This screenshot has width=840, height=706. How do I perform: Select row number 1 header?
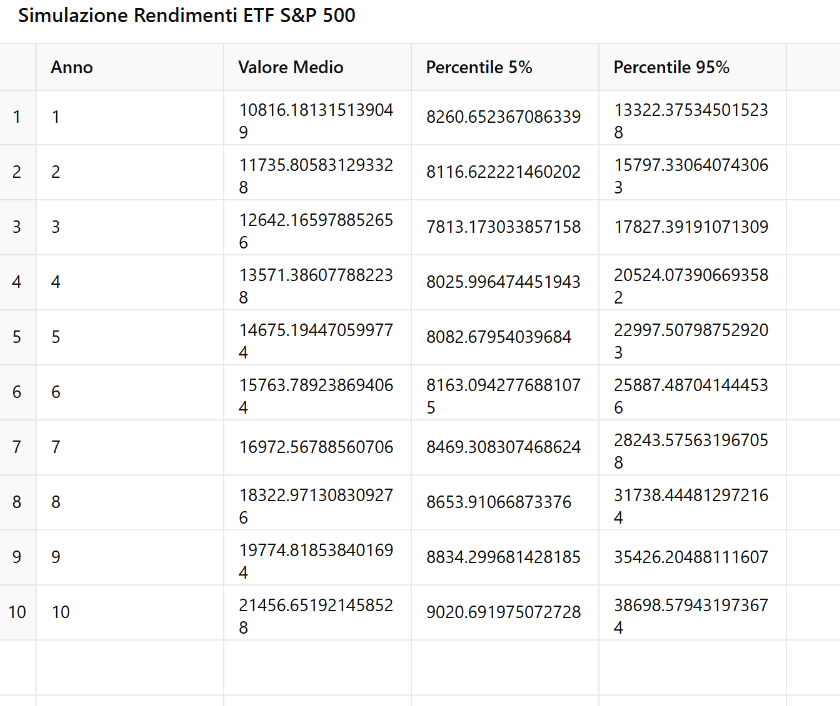(x=17, y=117)
